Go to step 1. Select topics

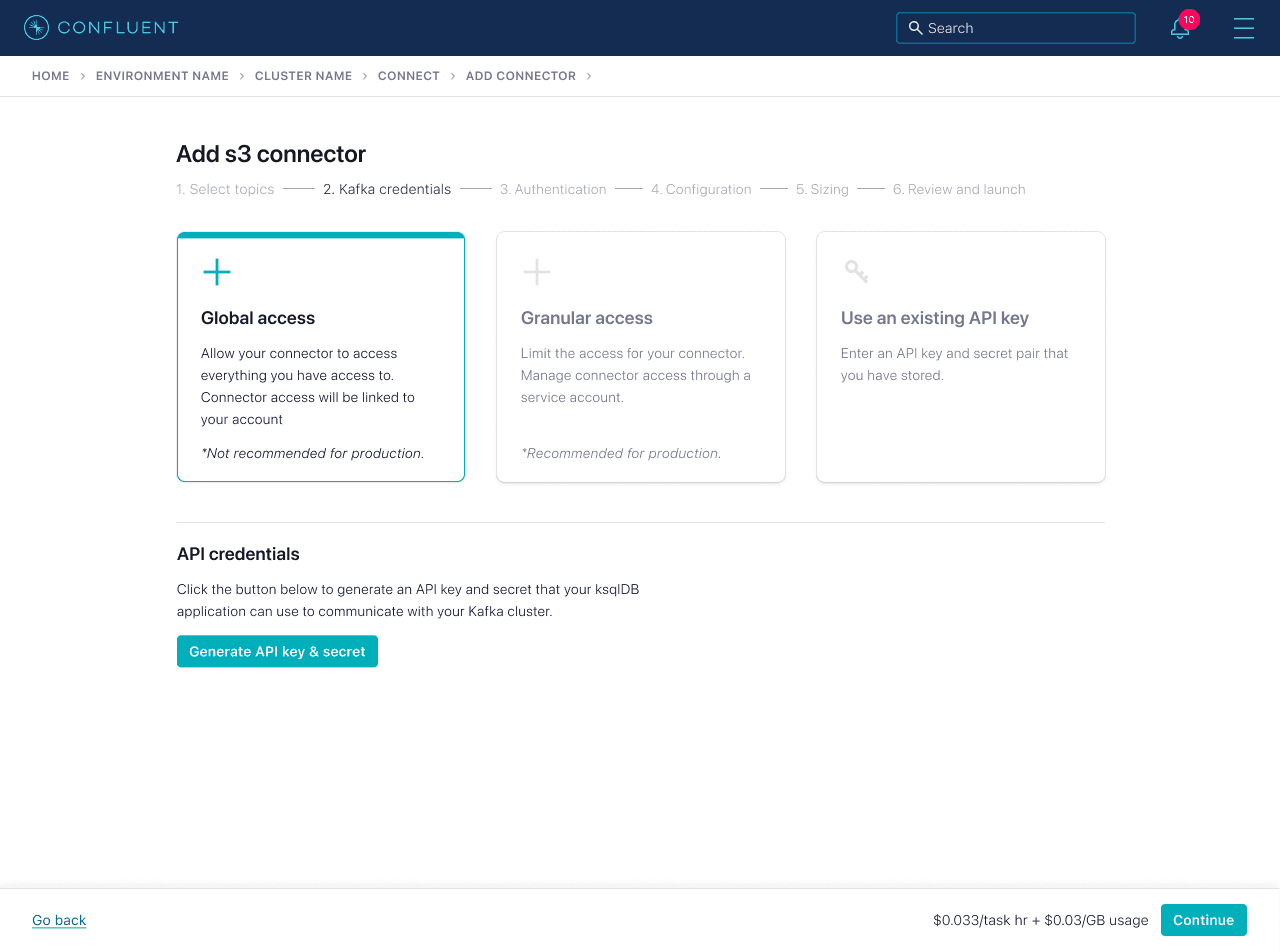coord(225,189)
